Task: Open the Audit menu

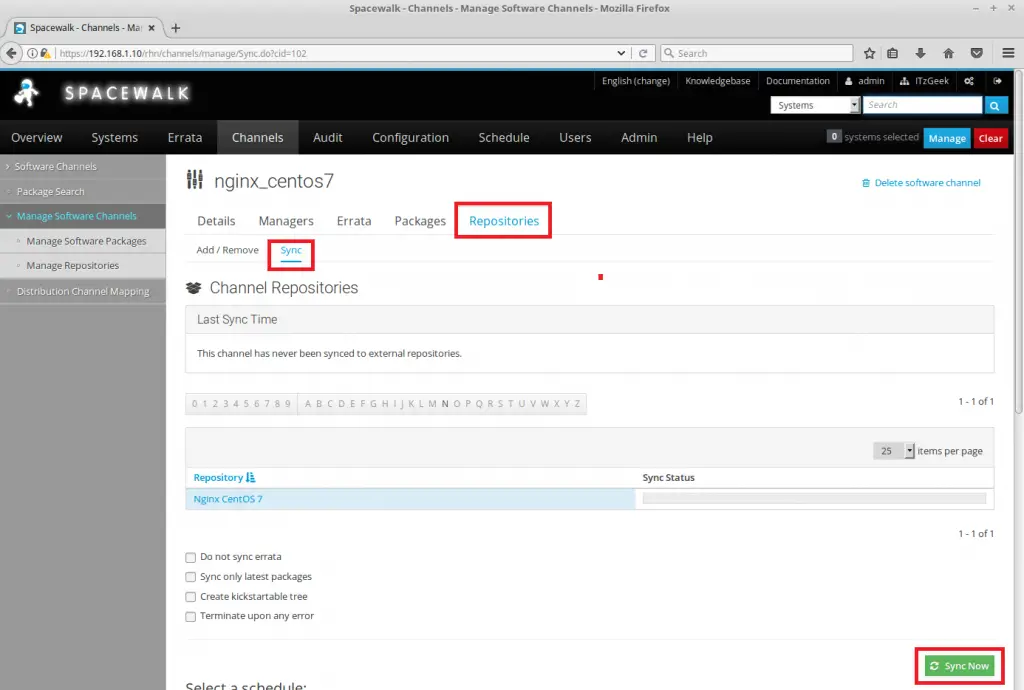Action: click(x=327, y=138)
